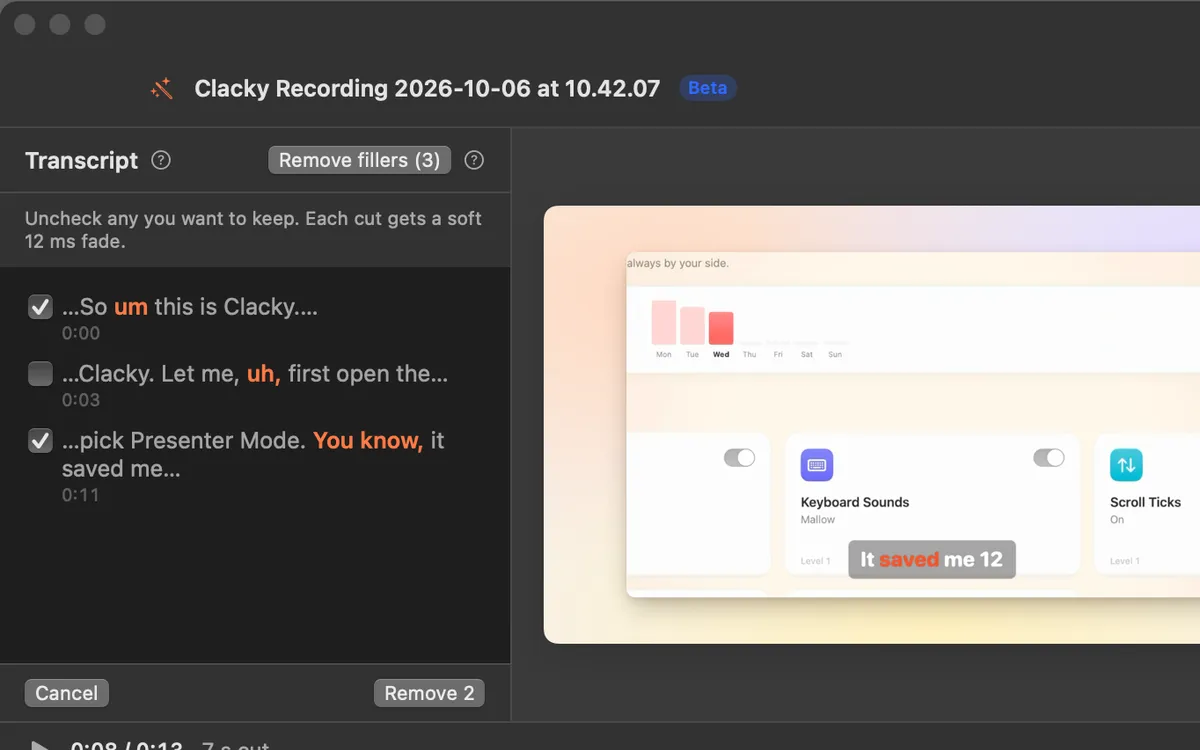1200x750 pixels.
Task: Jump to transcript timestamp 0:11
Action: pos(81,494)
